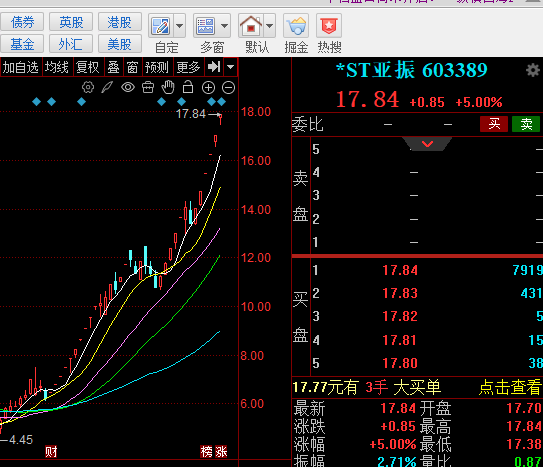Zoom in the K-line chart
The height and width of the screenshot is (467, 543).
pyautogui.click(x=208, y=88)
